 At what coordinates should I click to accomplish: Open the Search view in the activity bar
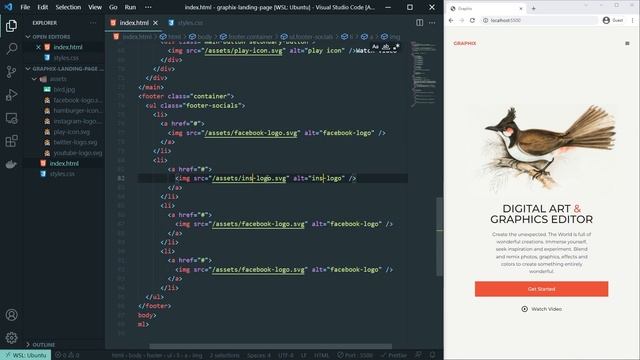click(x=11, y=49)
